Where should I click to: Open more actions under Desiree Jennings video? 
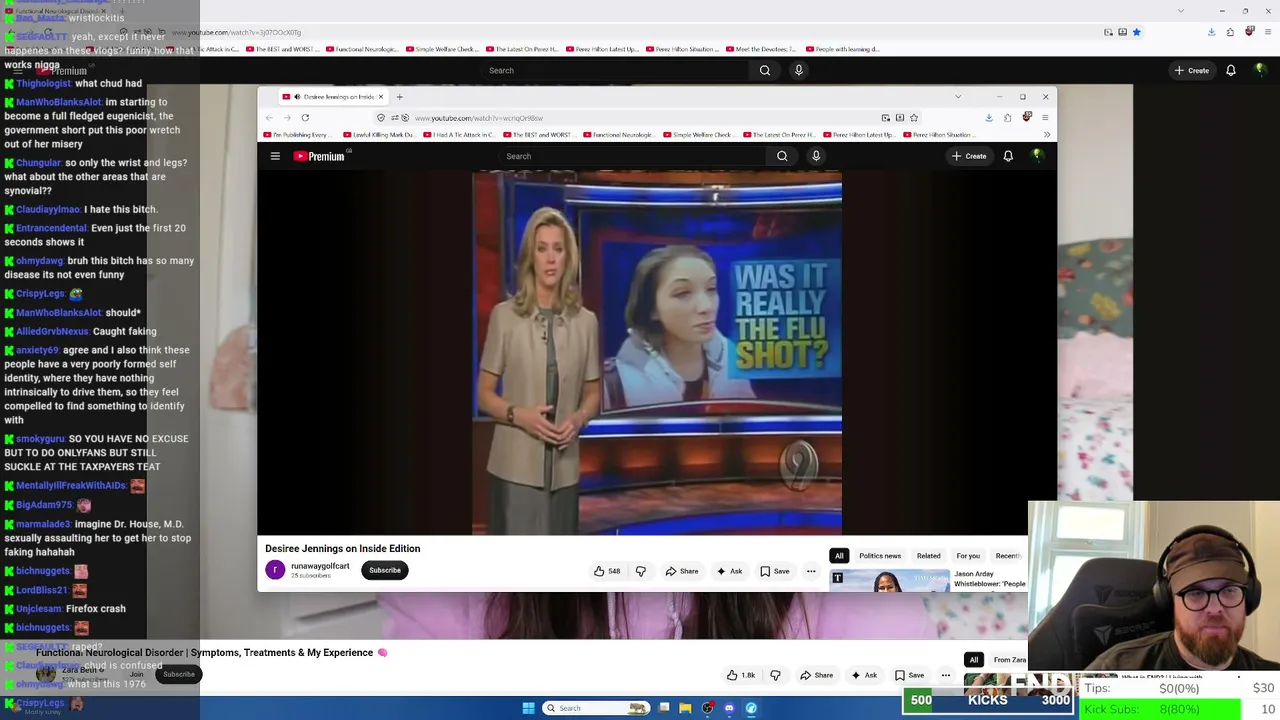click(811, 571)
